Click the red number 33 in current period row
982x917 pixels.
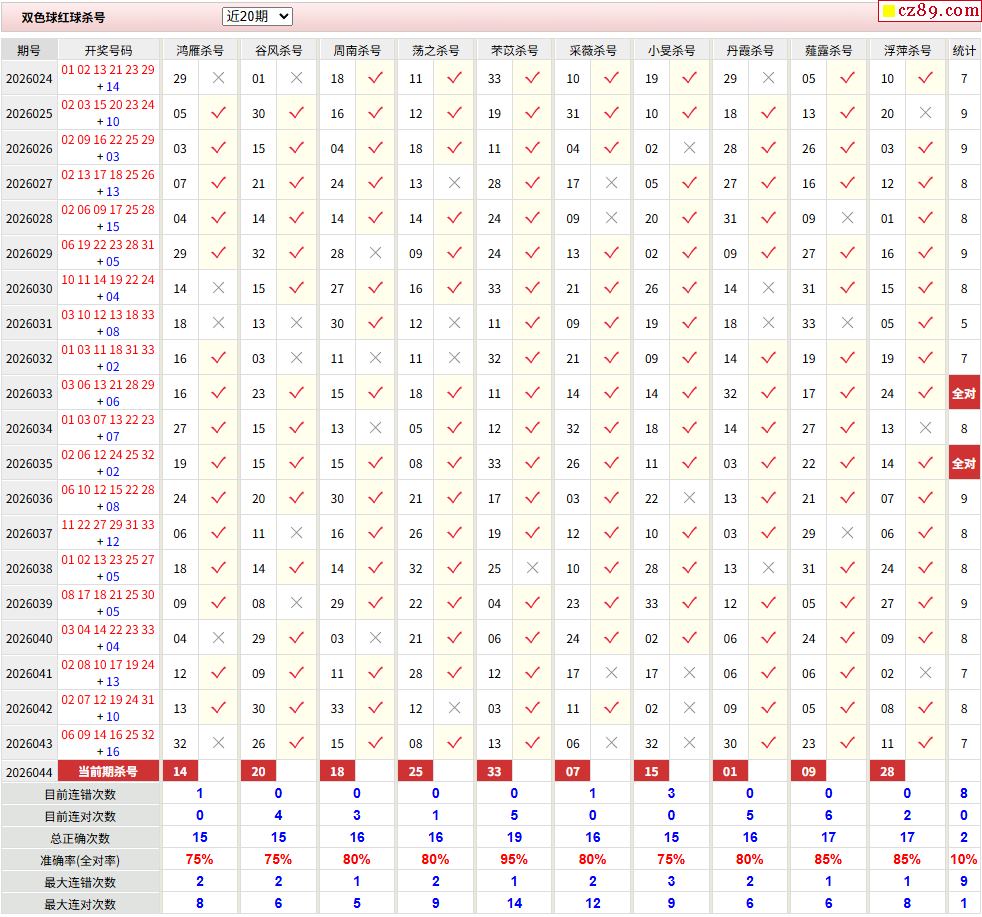(x=494, y=771)
